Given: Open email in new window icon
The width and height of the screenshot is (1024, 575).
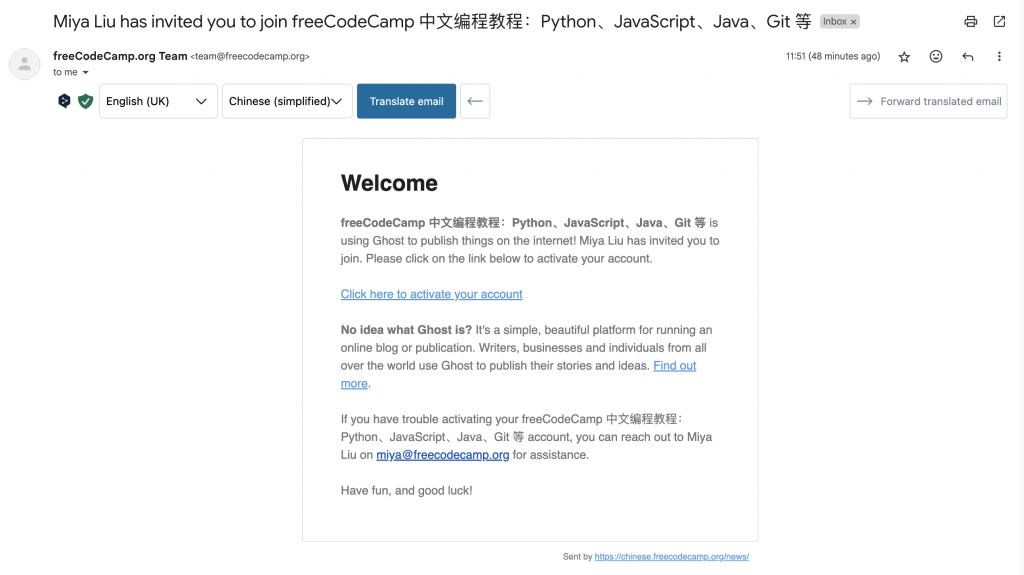Looking at the screenshot, I should (x=999, y=22).
